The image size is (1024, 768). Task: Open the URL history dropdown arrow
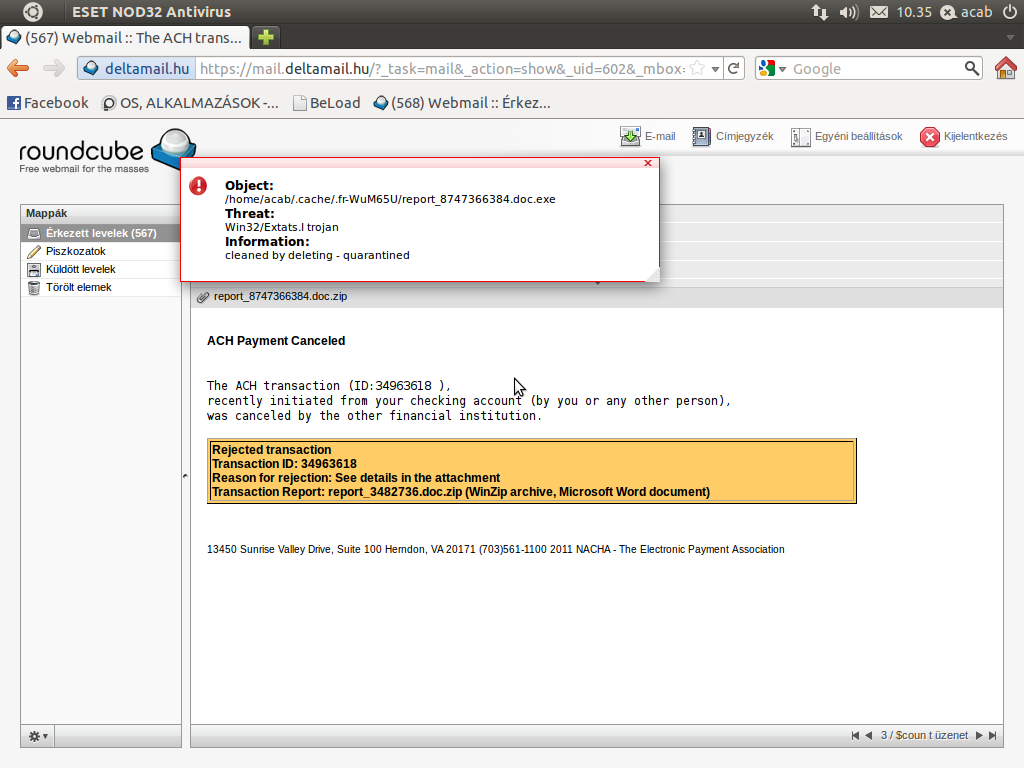(715, 69)
